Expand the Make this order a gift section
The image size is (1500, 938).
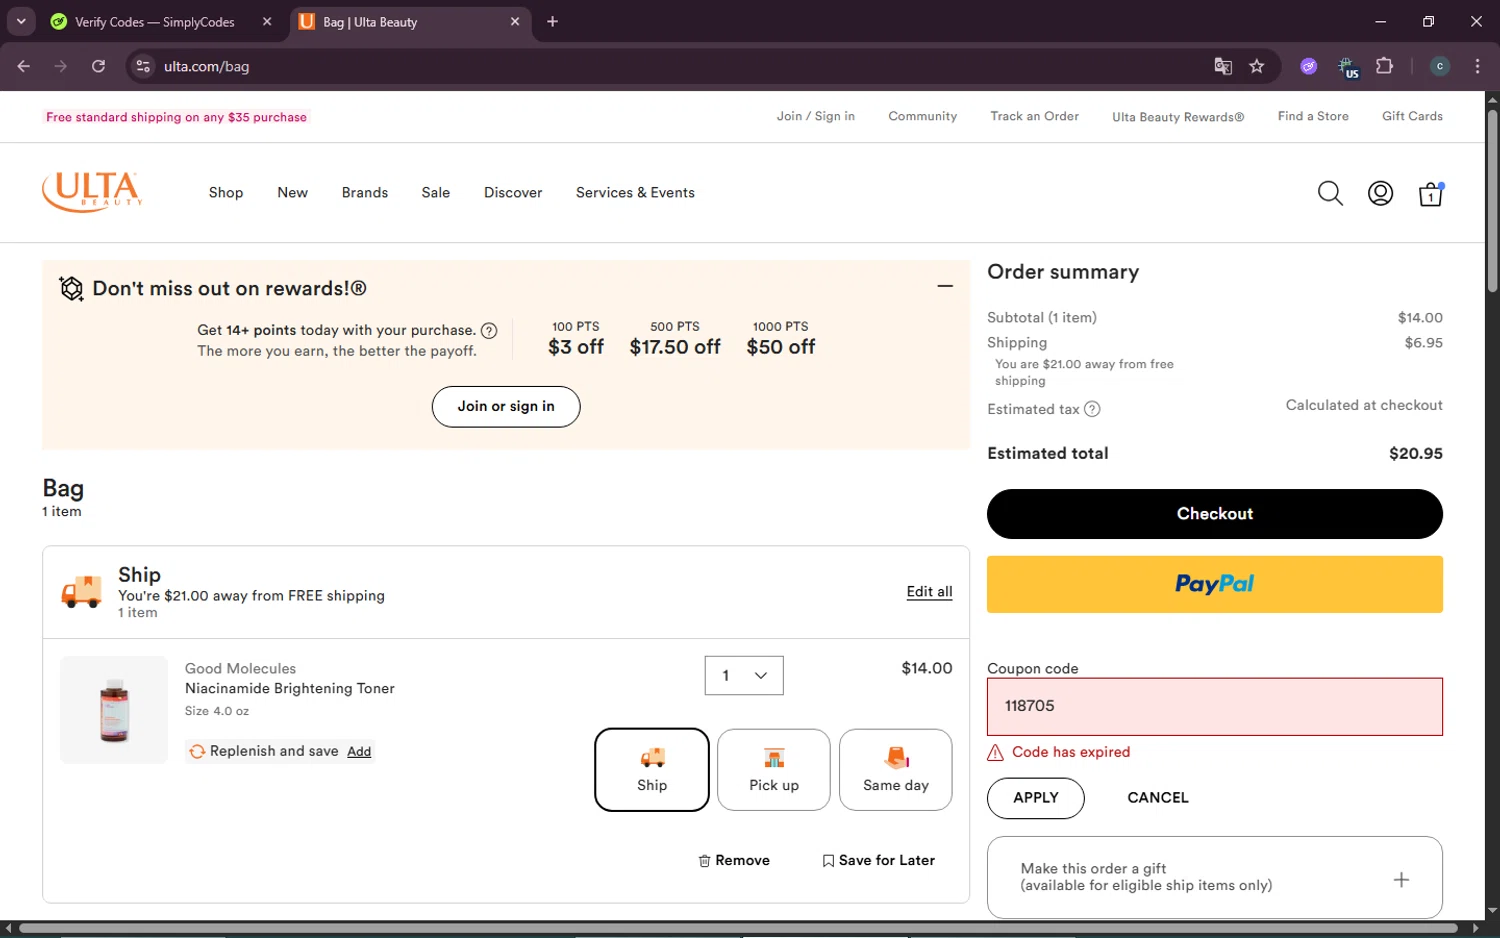point(1401,879)
